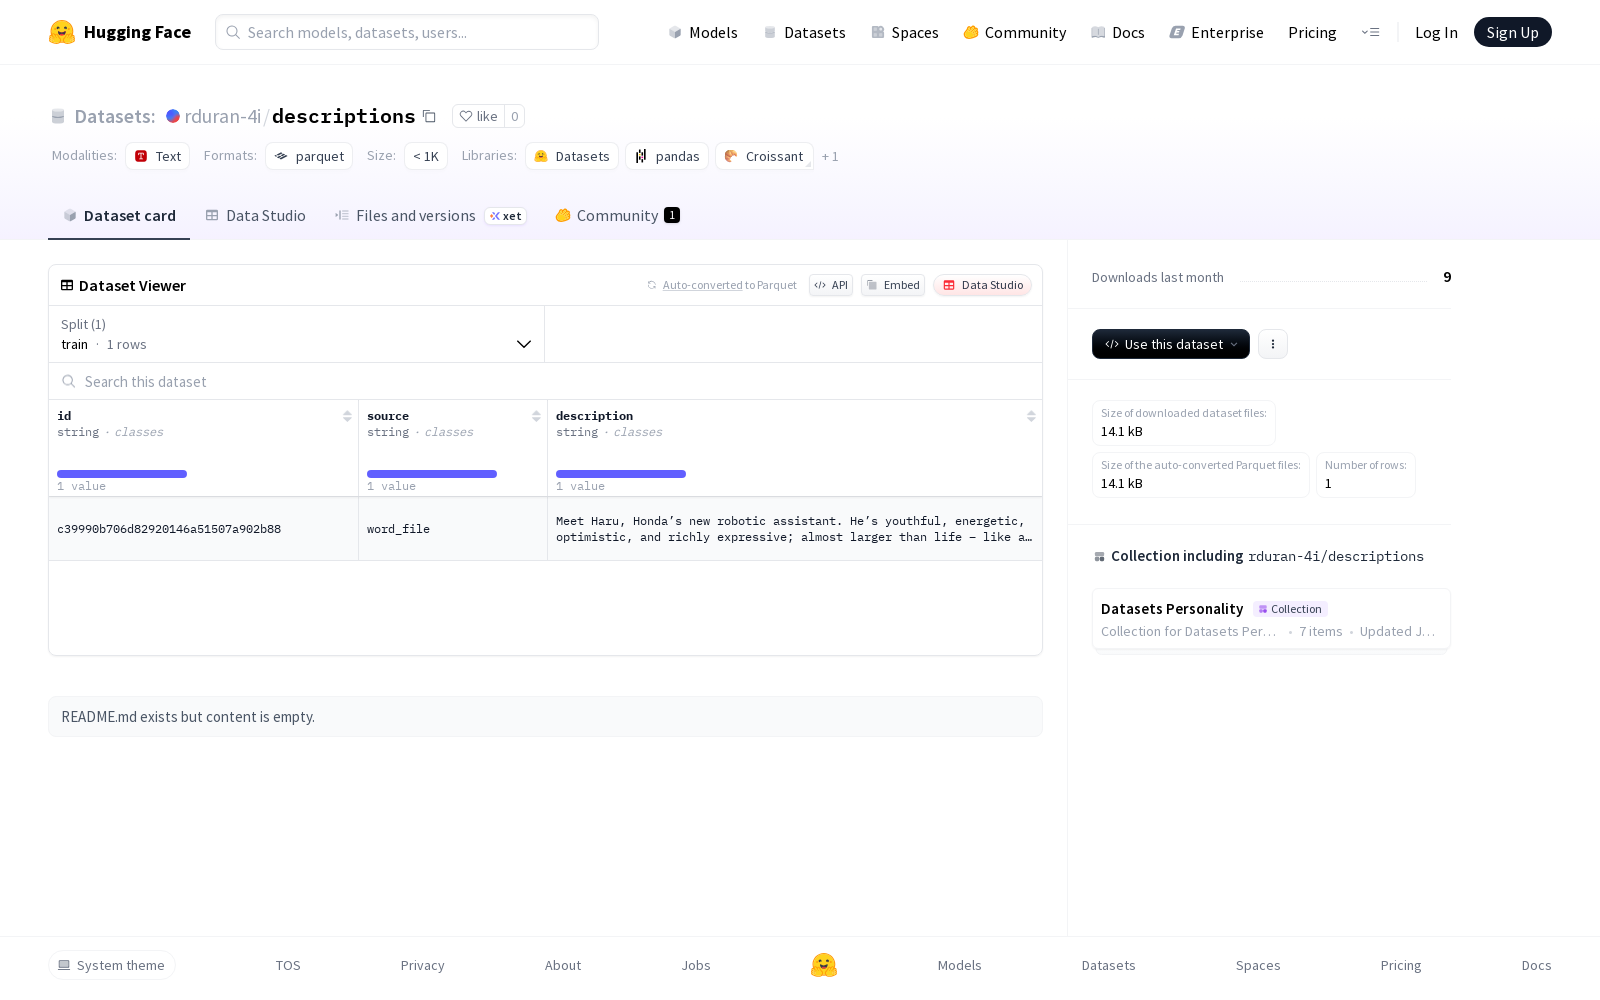Viewport: 1600px width, 1000px height.
Task: Expand the +1 more libraries indicator
Action: coord(830,157)
